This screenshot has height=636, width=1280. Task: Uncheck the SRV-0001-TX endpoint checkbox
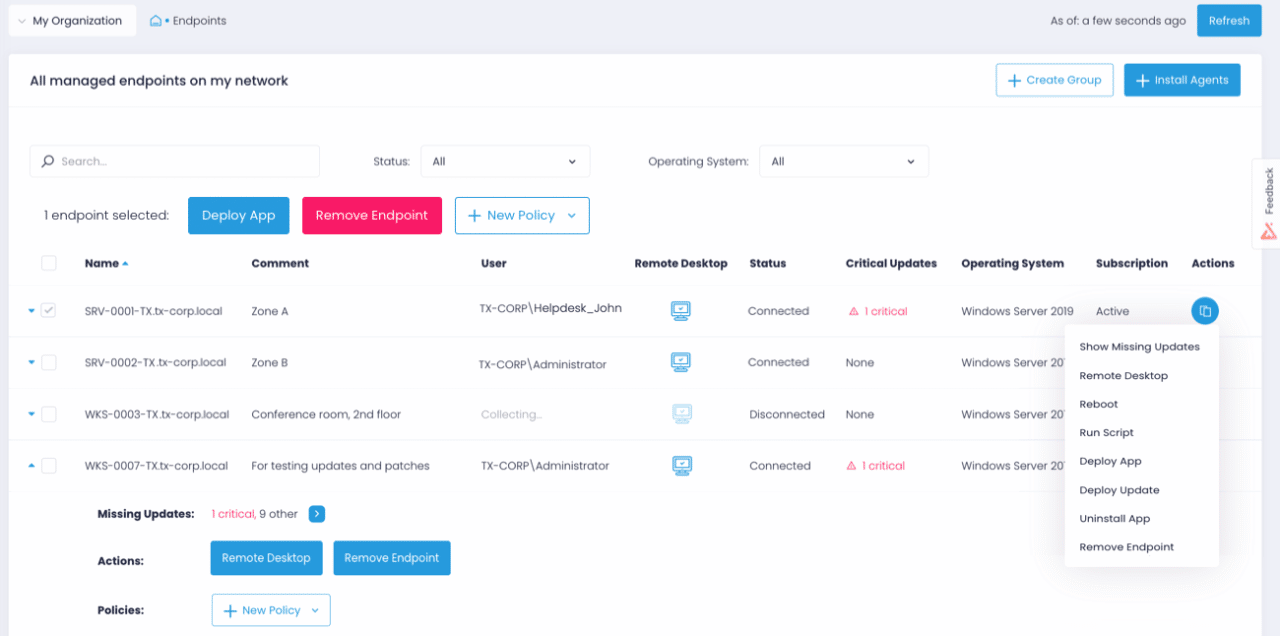pyautogui.click(x=49, y=310)
